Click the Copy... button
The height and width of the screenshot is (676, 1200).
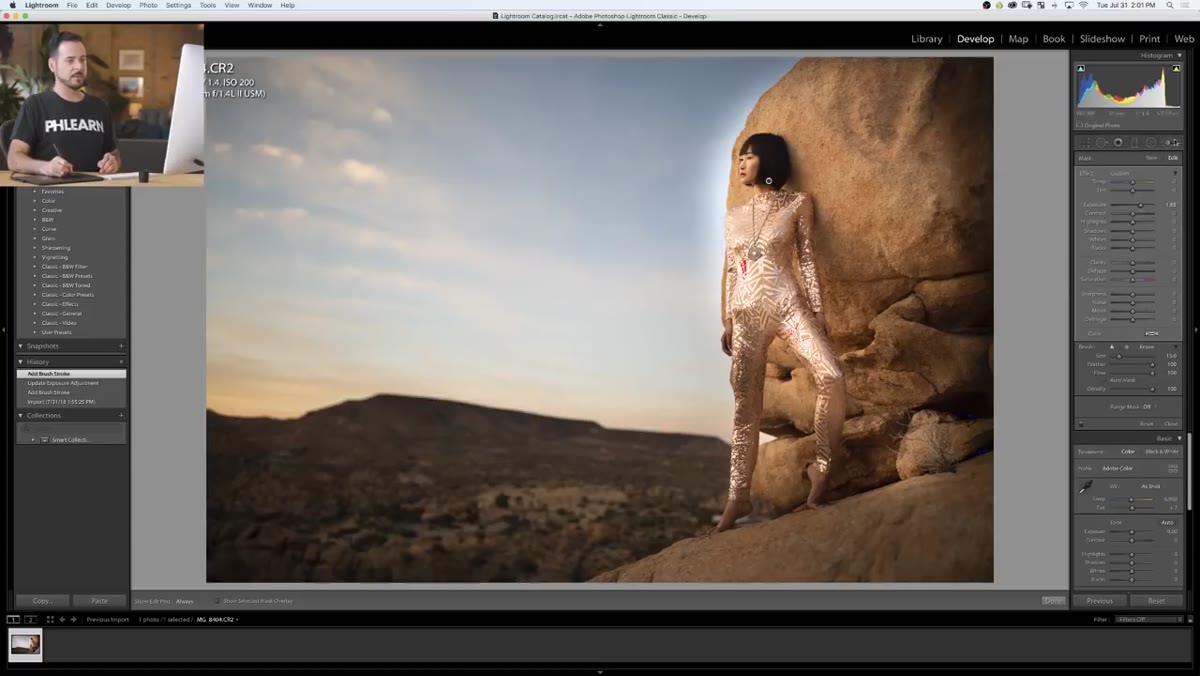pyautogui.click(x=42, y=601)
